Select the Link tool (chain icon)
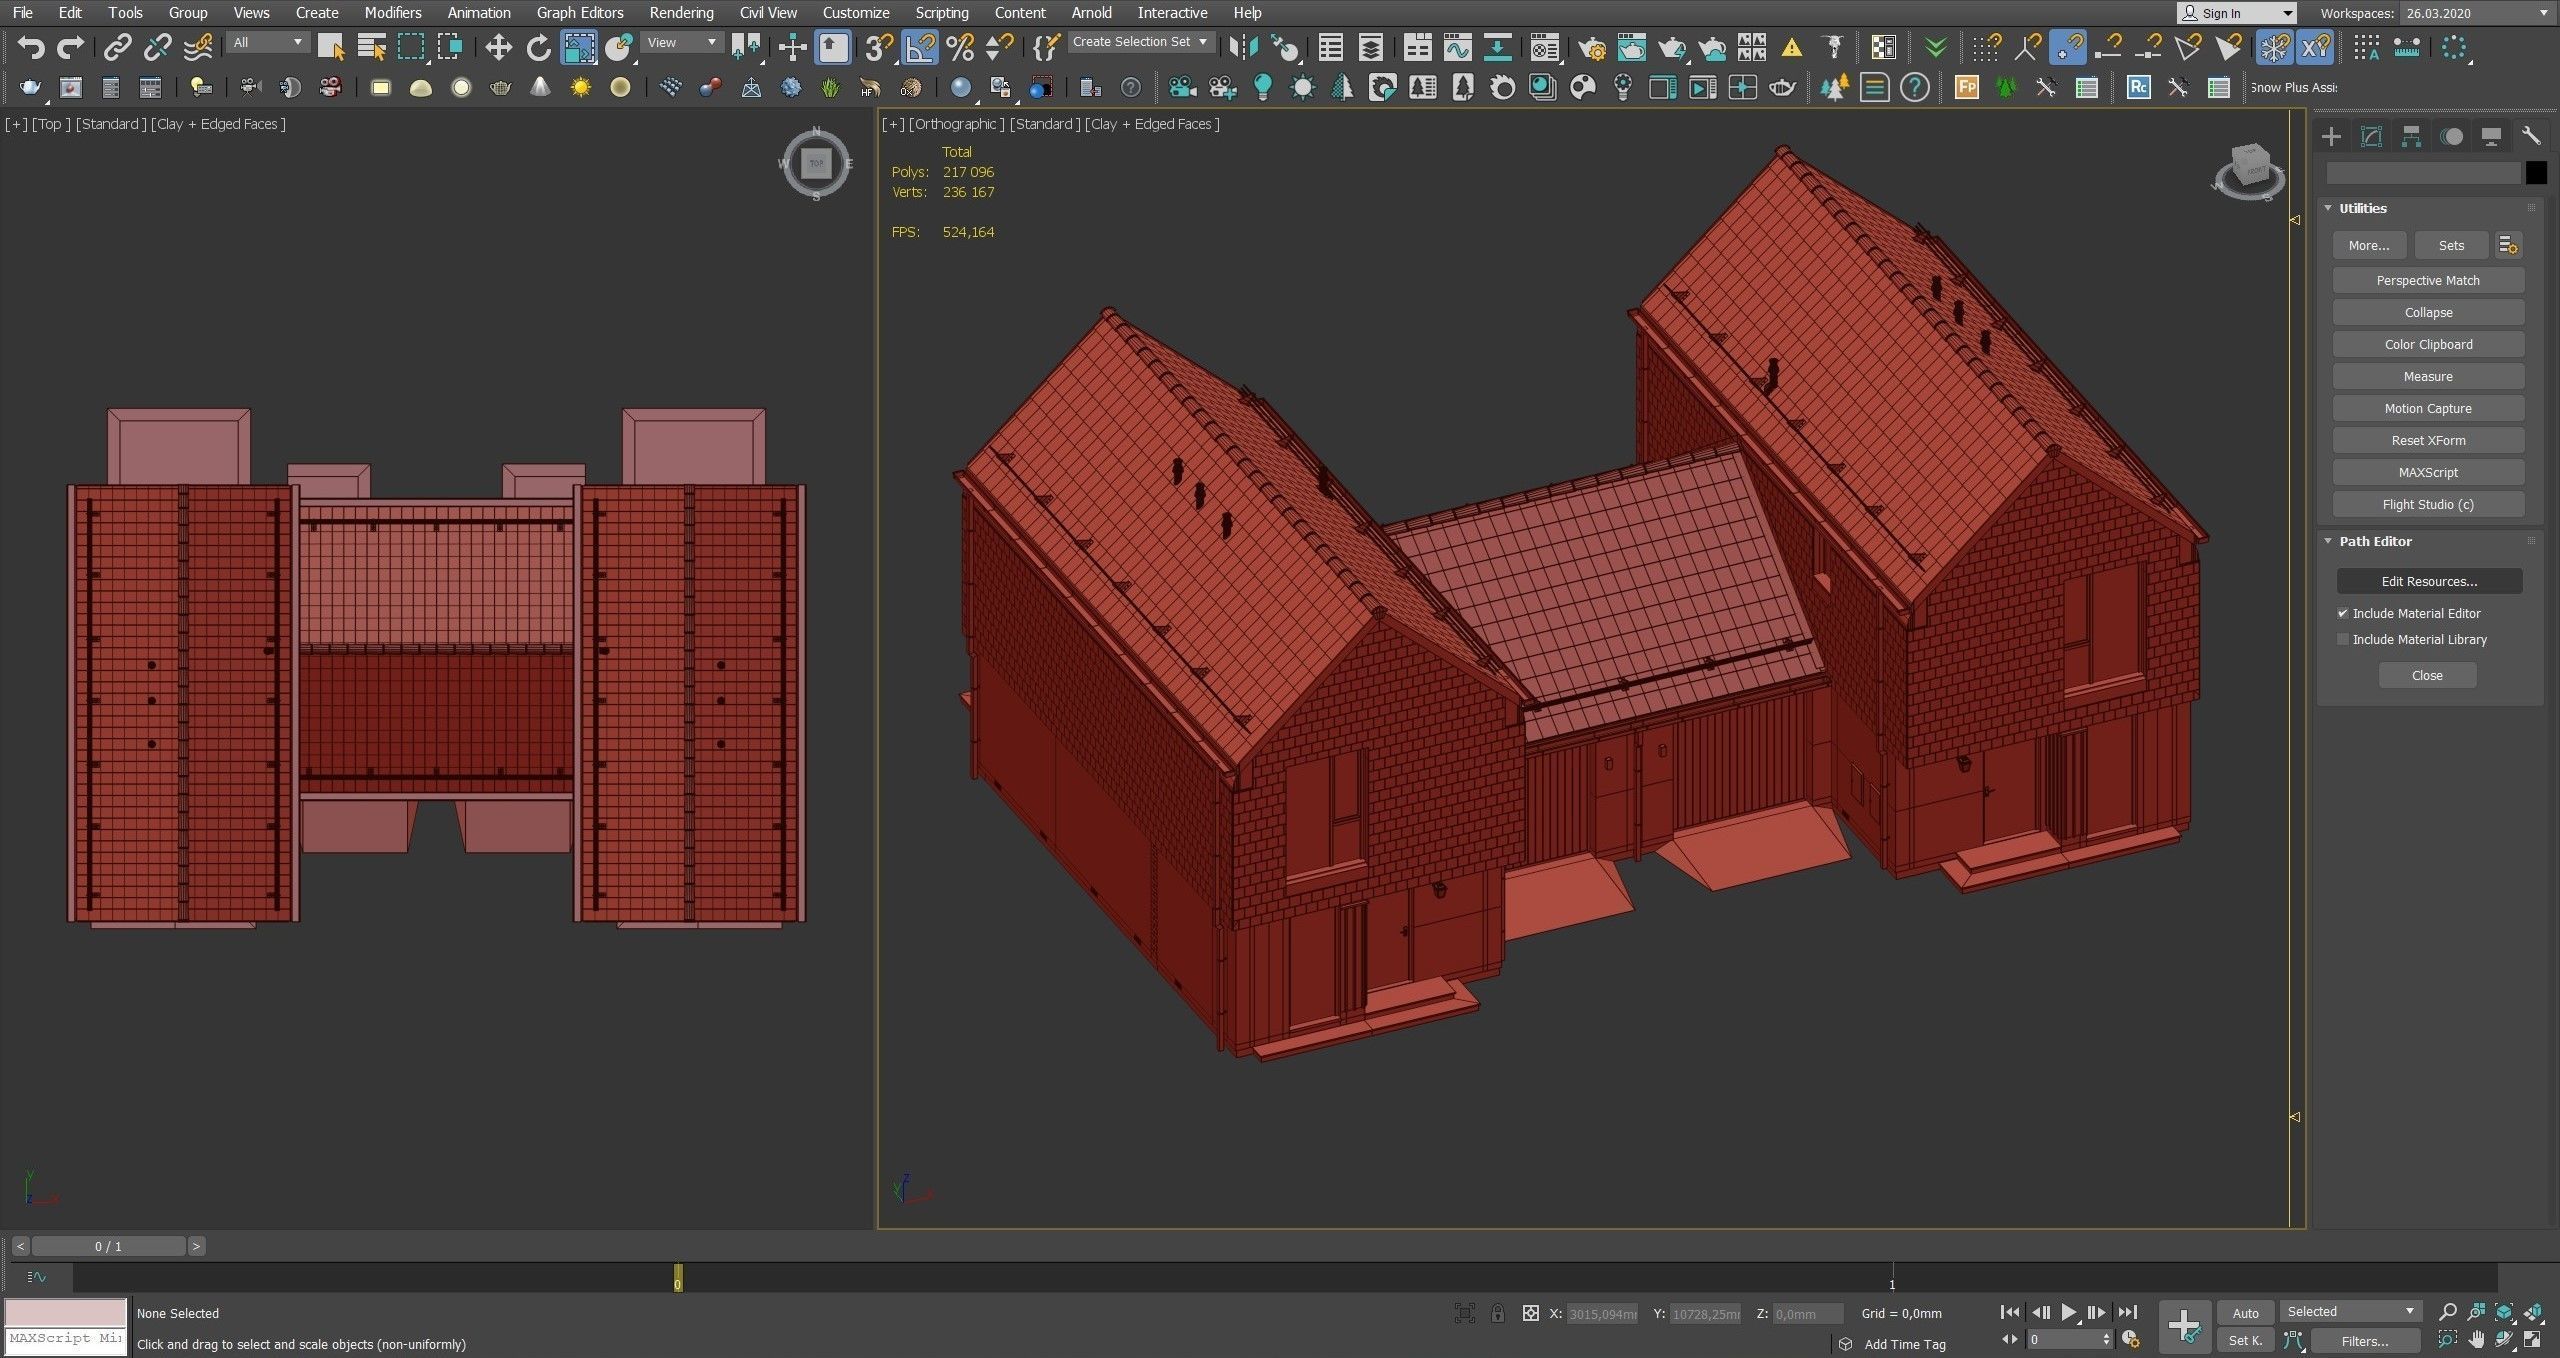The width and height of the screenshot is (2560, 1358). 118,47
